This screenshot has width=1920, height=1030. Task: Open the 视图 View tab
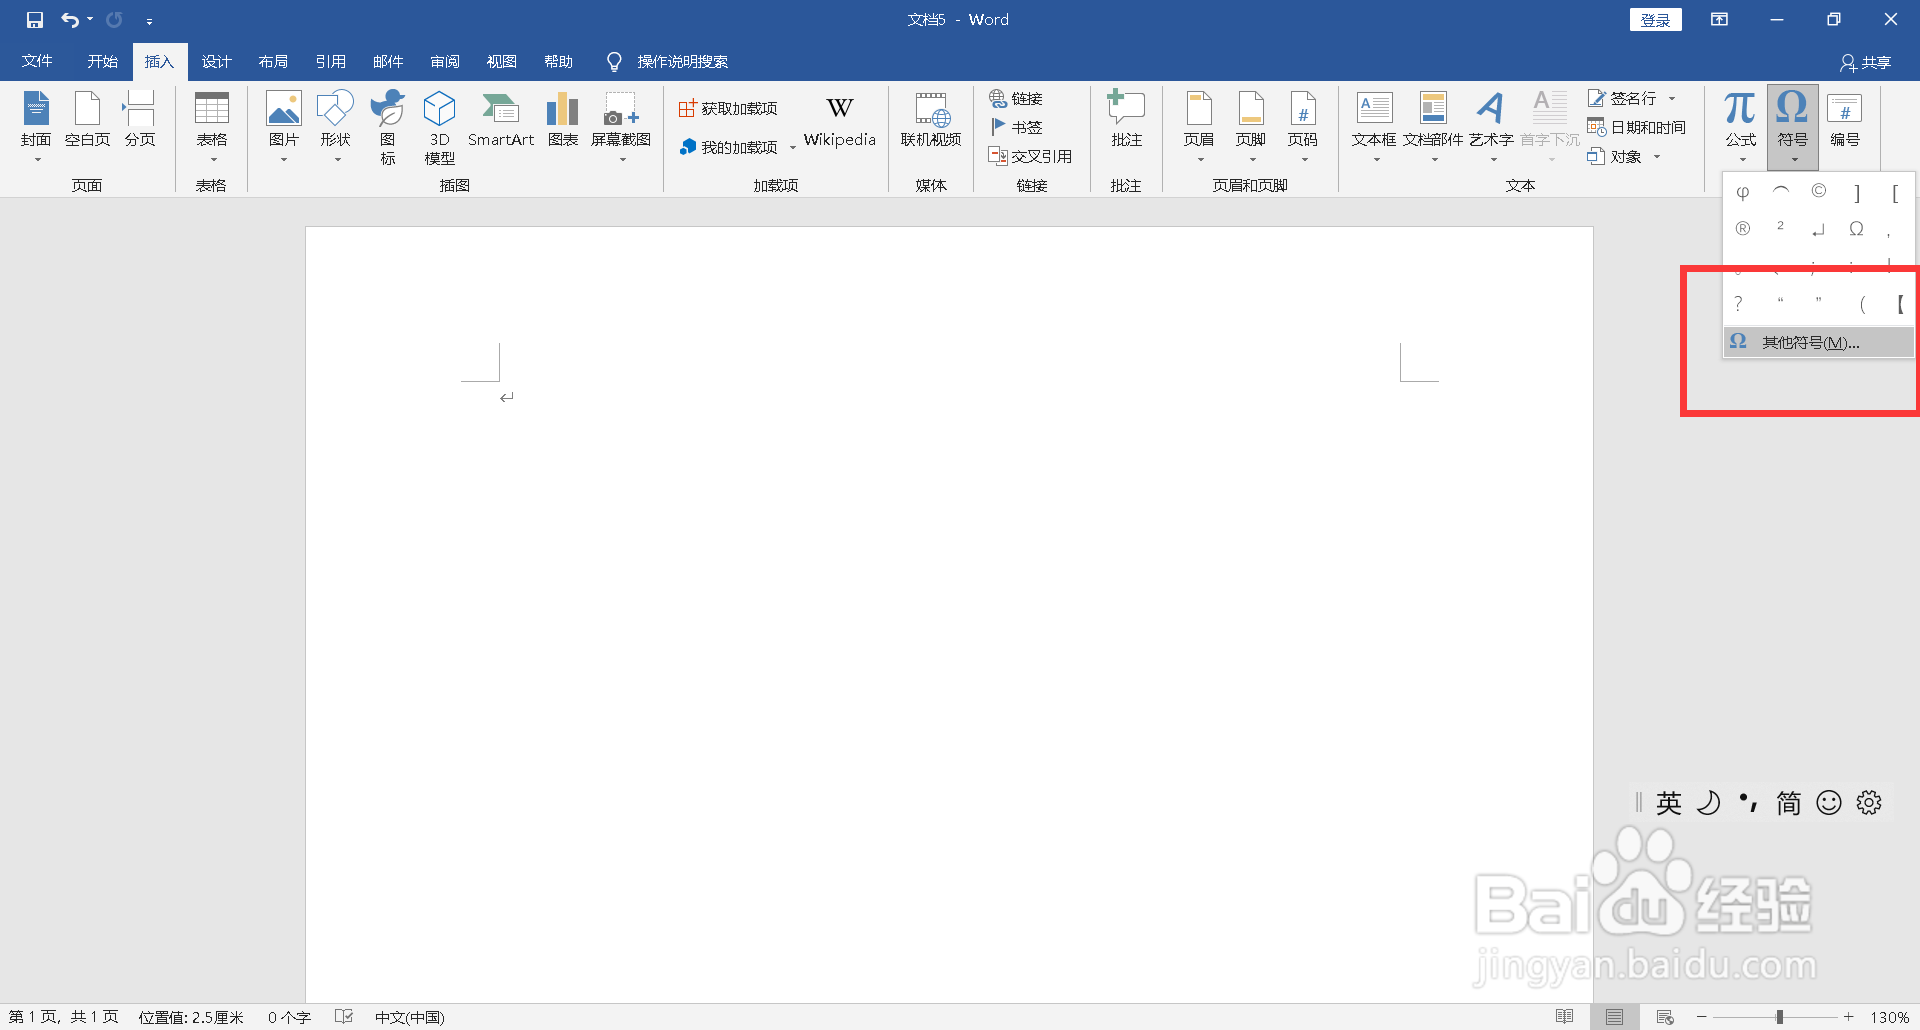tap(502, 61)
